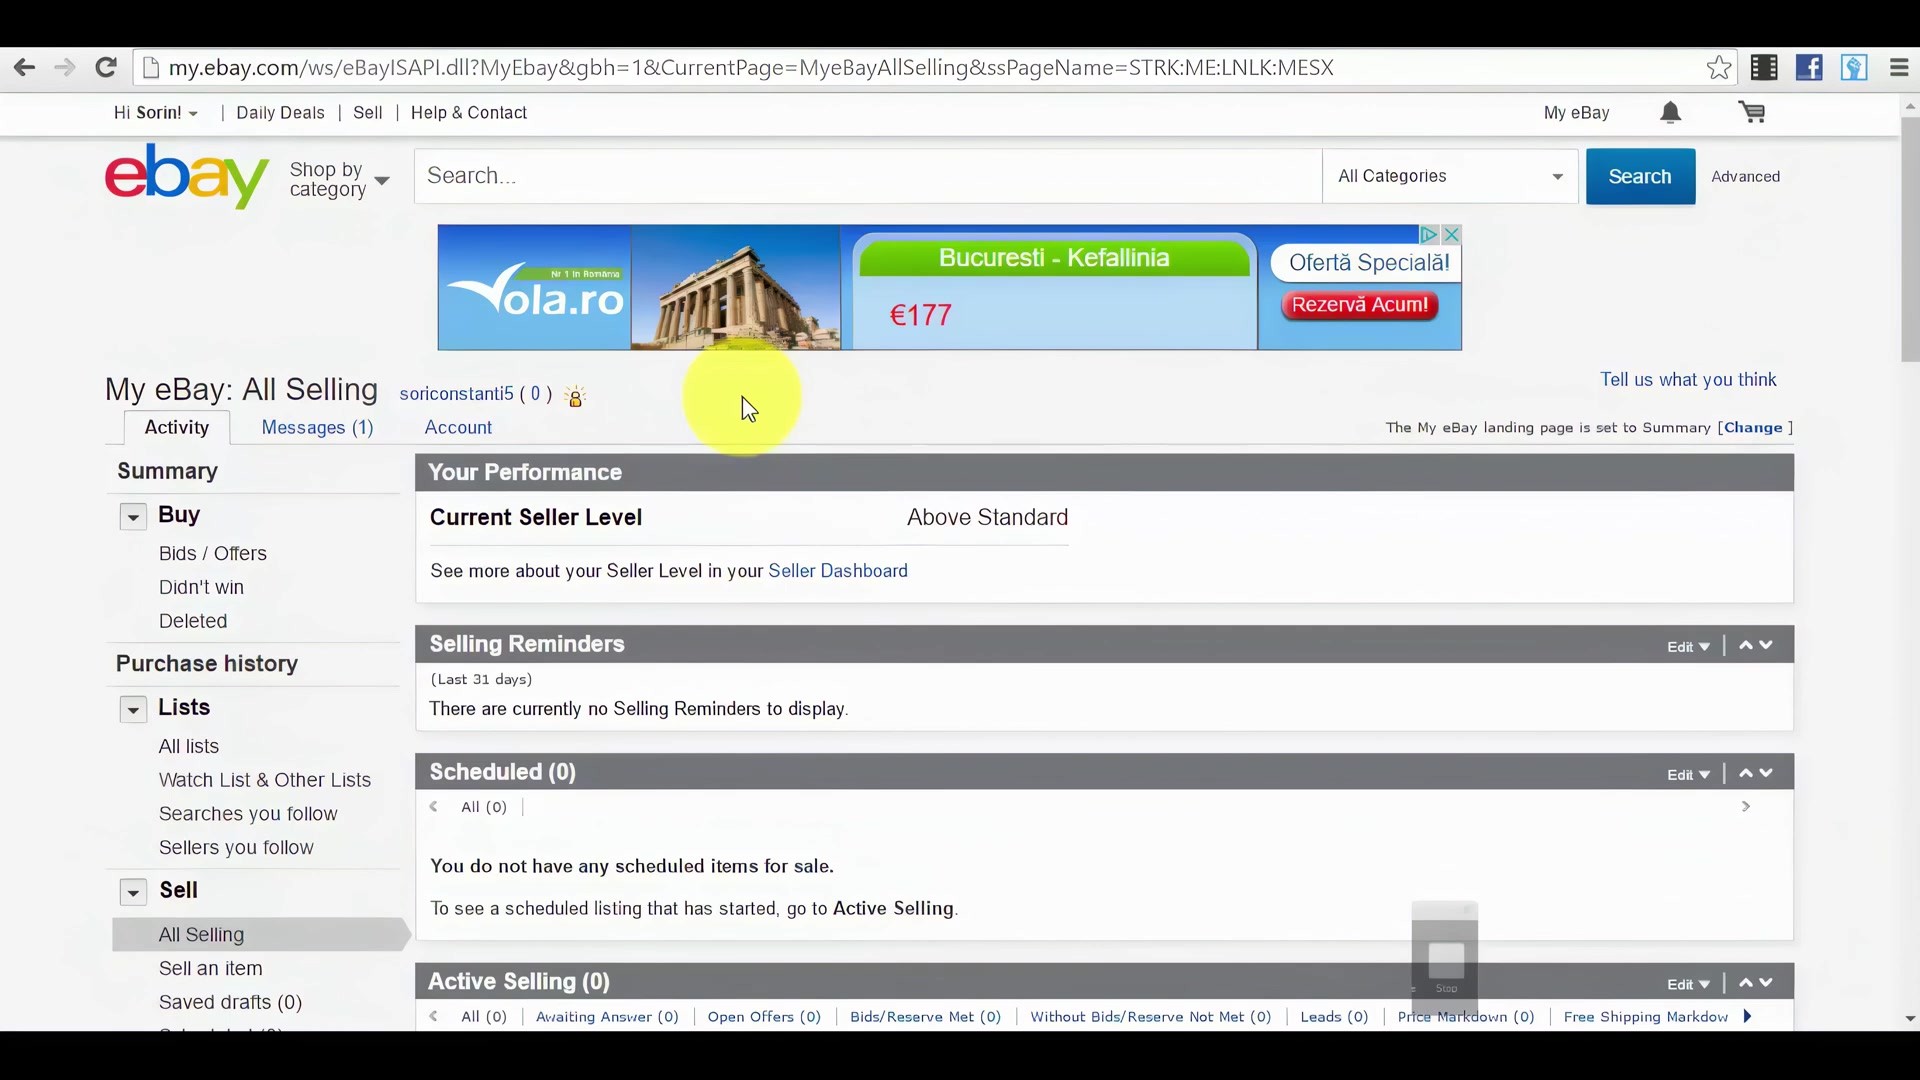Open Edit menu in Selling Reminders
Screen dimensions: 1920x1080
click(x=1688, y=647)
